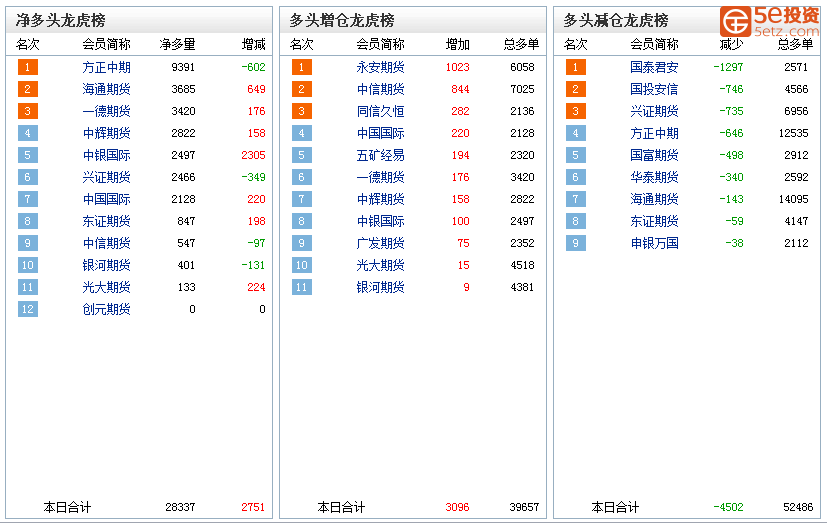
Task: Open 永安期货 member link
Action: [x=380, y=67]
